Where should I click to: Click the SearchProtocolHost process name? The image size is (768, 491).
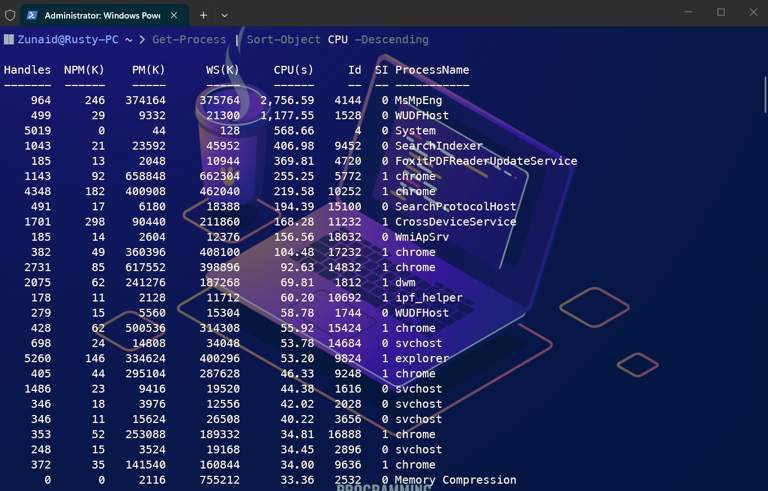click(x=456, y=207)
